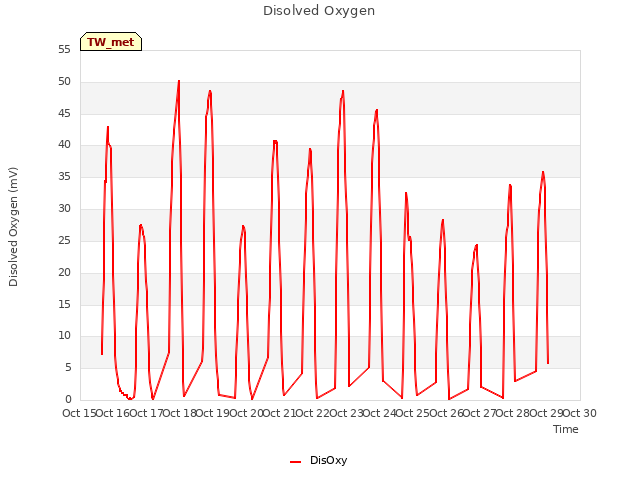Click the last data peak at 36 mV on Oct 28
640x480 pixels.
543,172
